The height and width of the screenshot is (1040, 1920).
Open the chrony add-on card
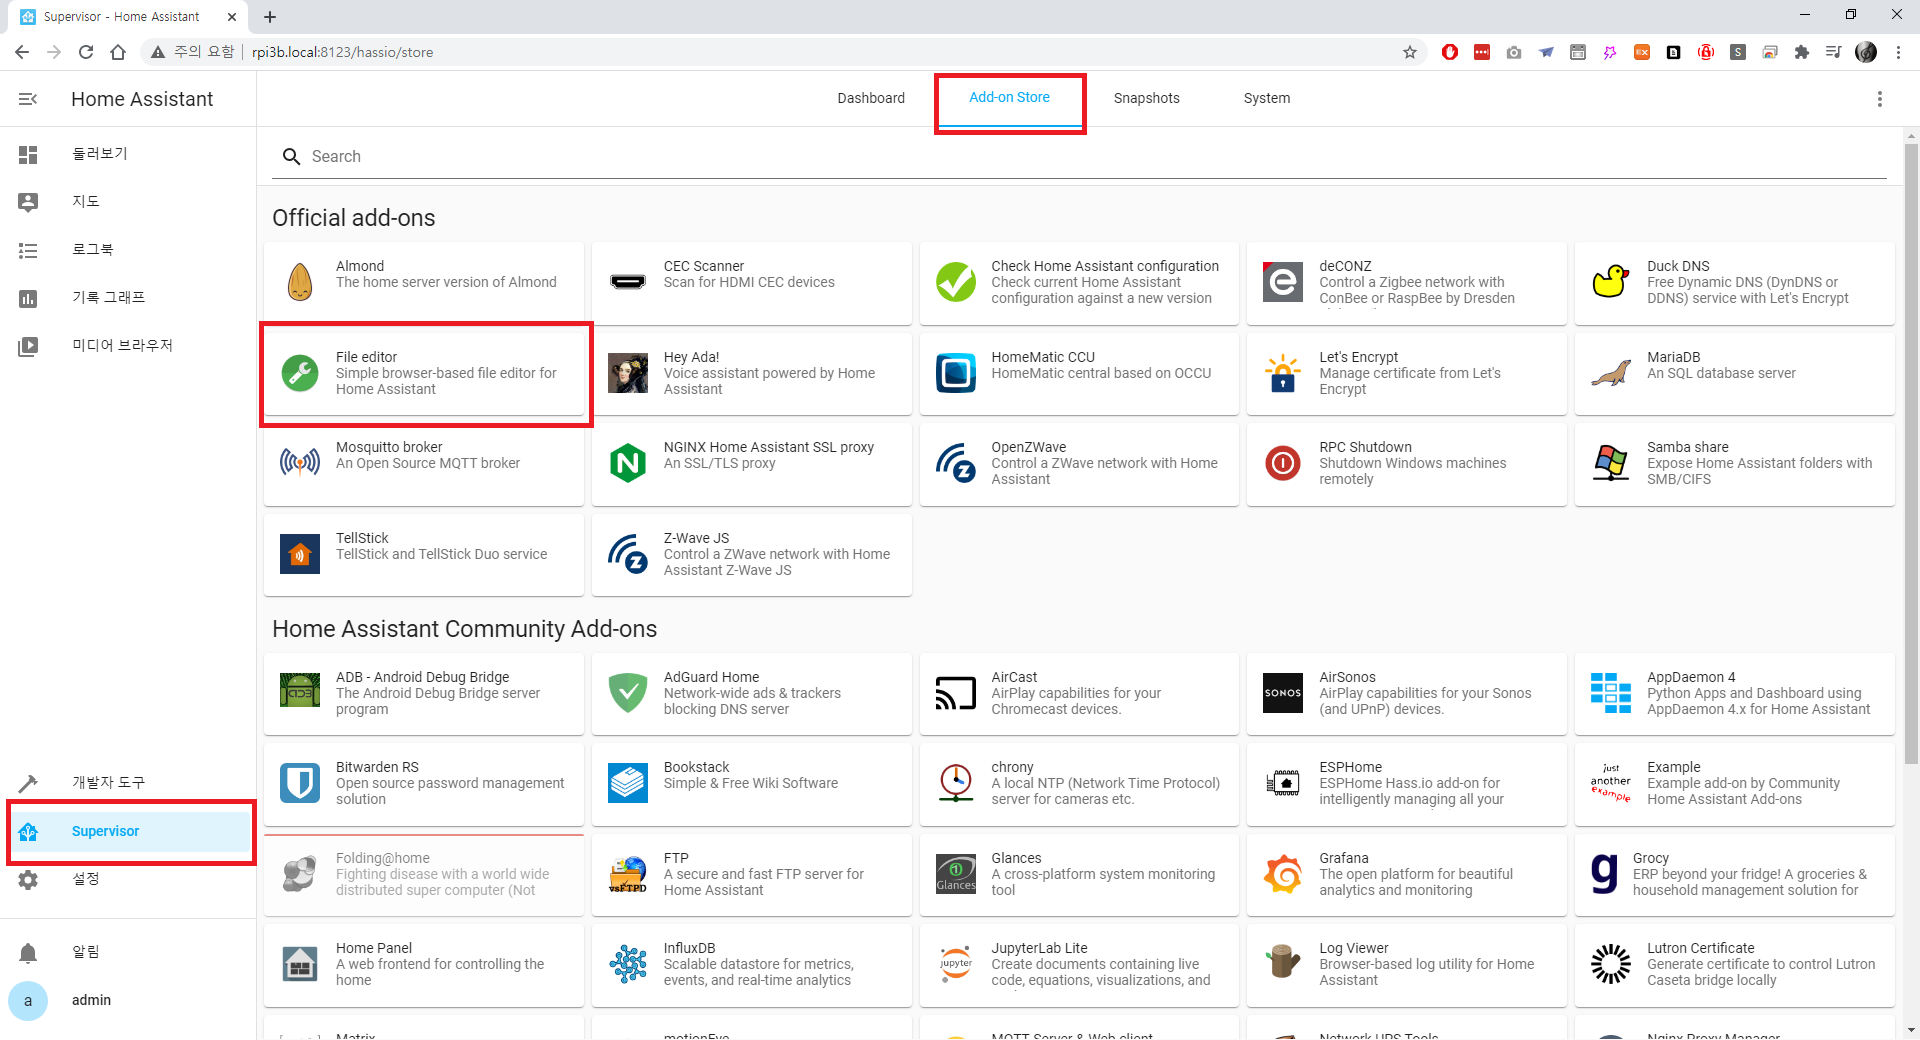tap(1079, 784)
